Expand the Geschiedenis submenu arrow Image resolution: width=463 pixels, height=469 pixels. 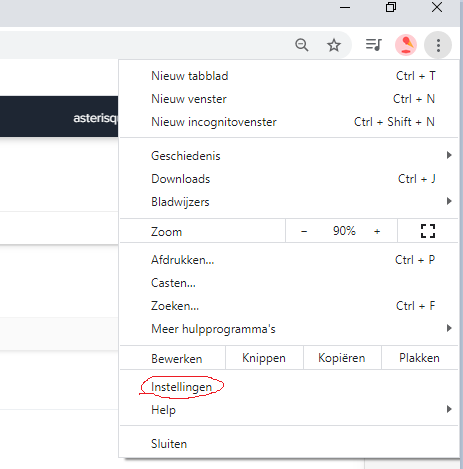449,155
